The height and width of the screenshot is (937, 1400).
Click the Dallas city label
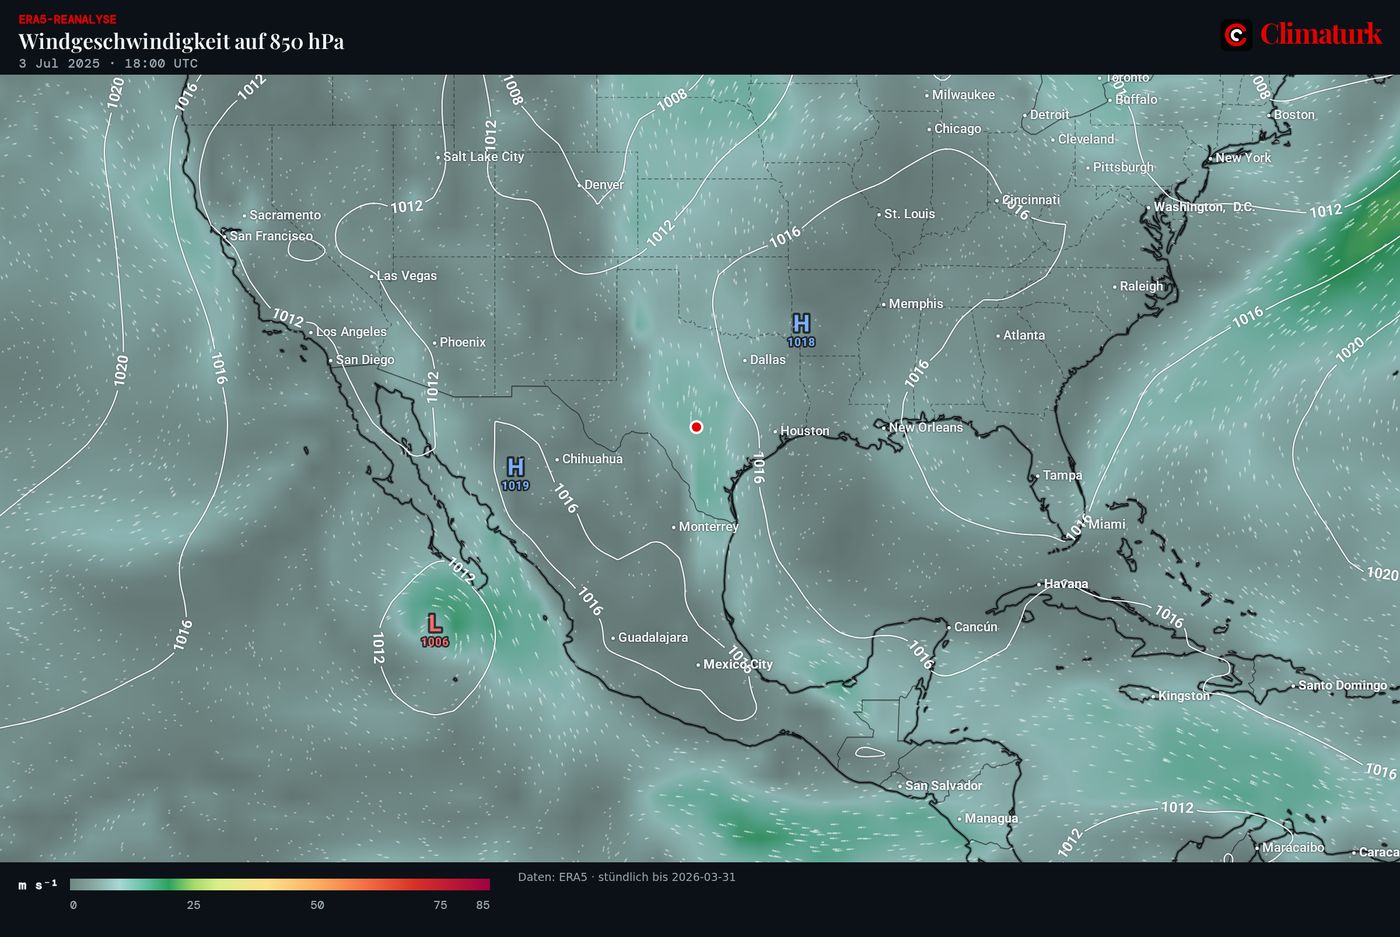click(x=768, y=359)
